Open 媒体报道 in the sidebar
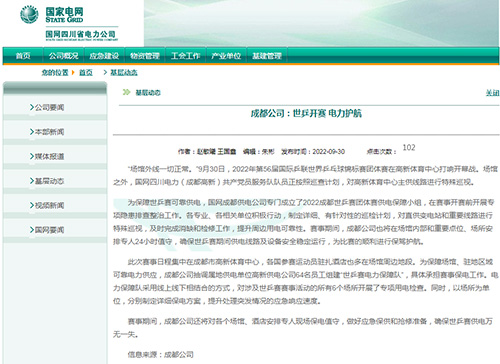 pyautogui.click(x=49, y=156)
